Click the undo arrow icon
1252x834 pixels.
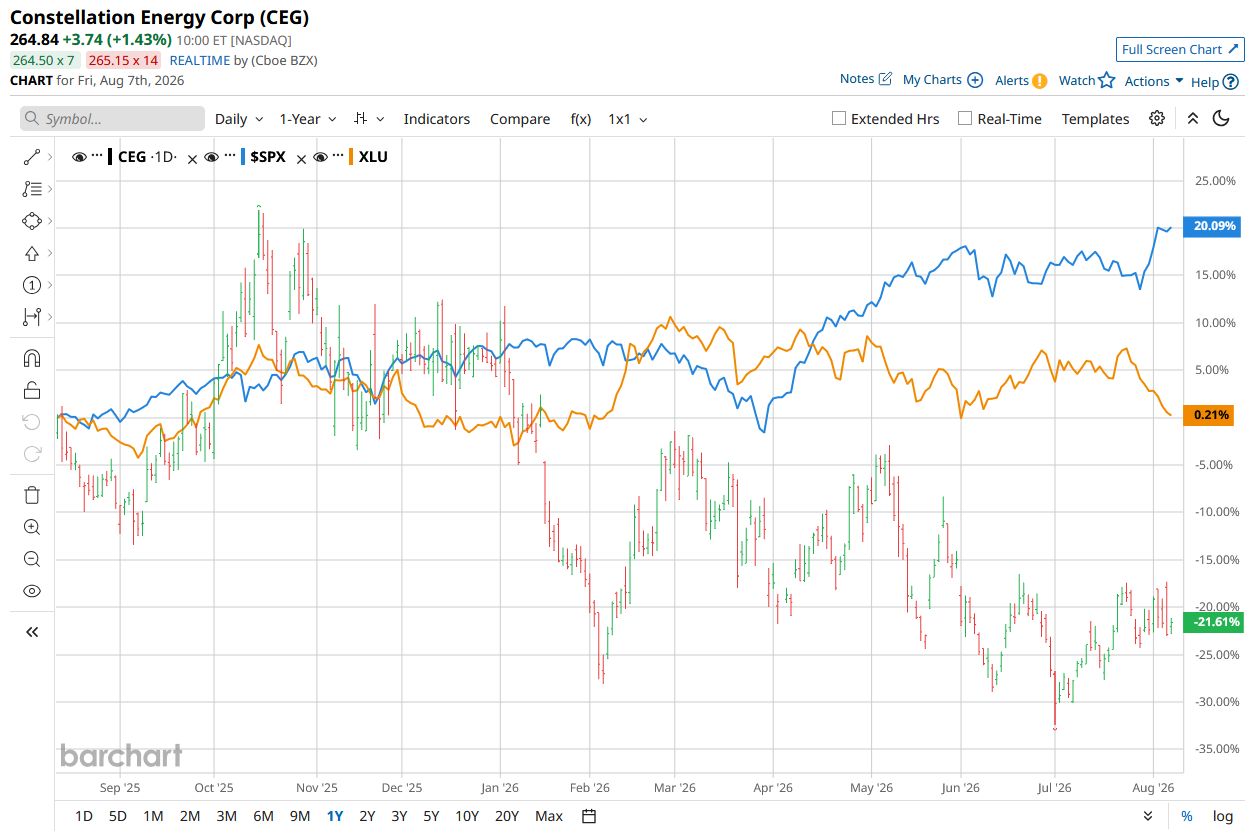tap(31, 422)
